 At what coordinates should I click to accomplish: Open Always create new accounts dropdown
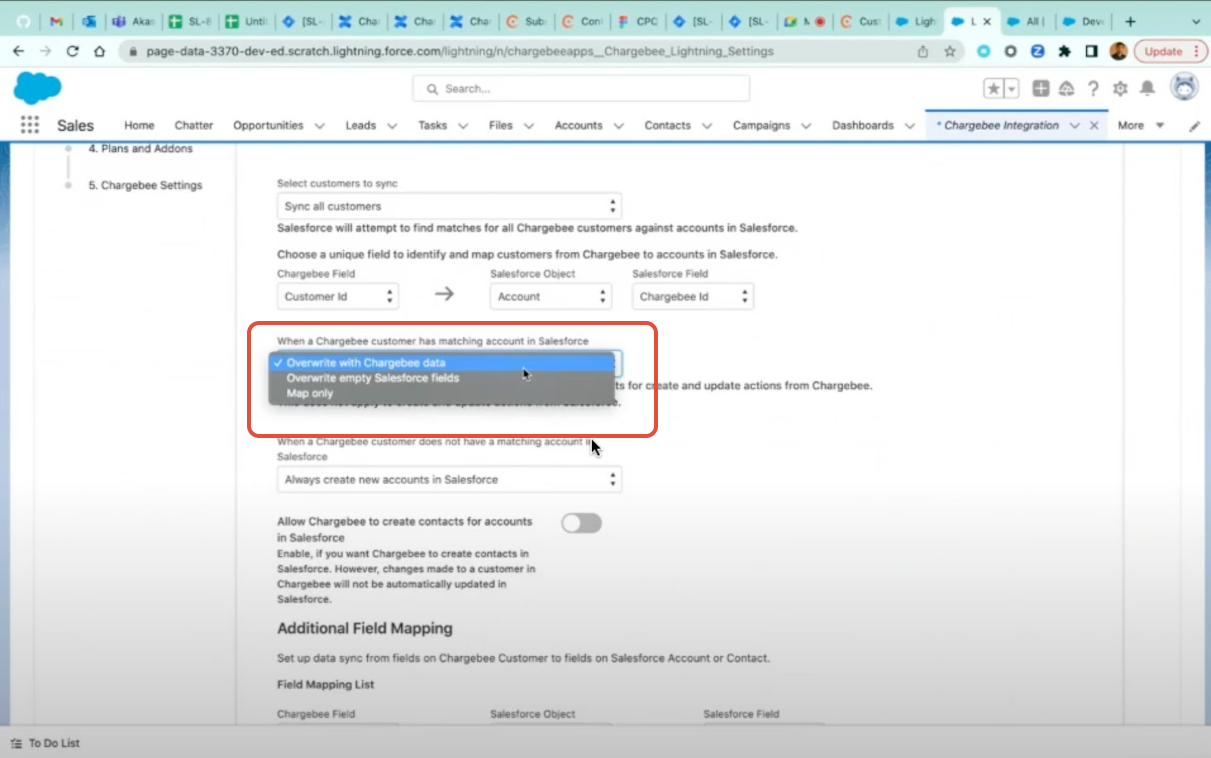449,479
